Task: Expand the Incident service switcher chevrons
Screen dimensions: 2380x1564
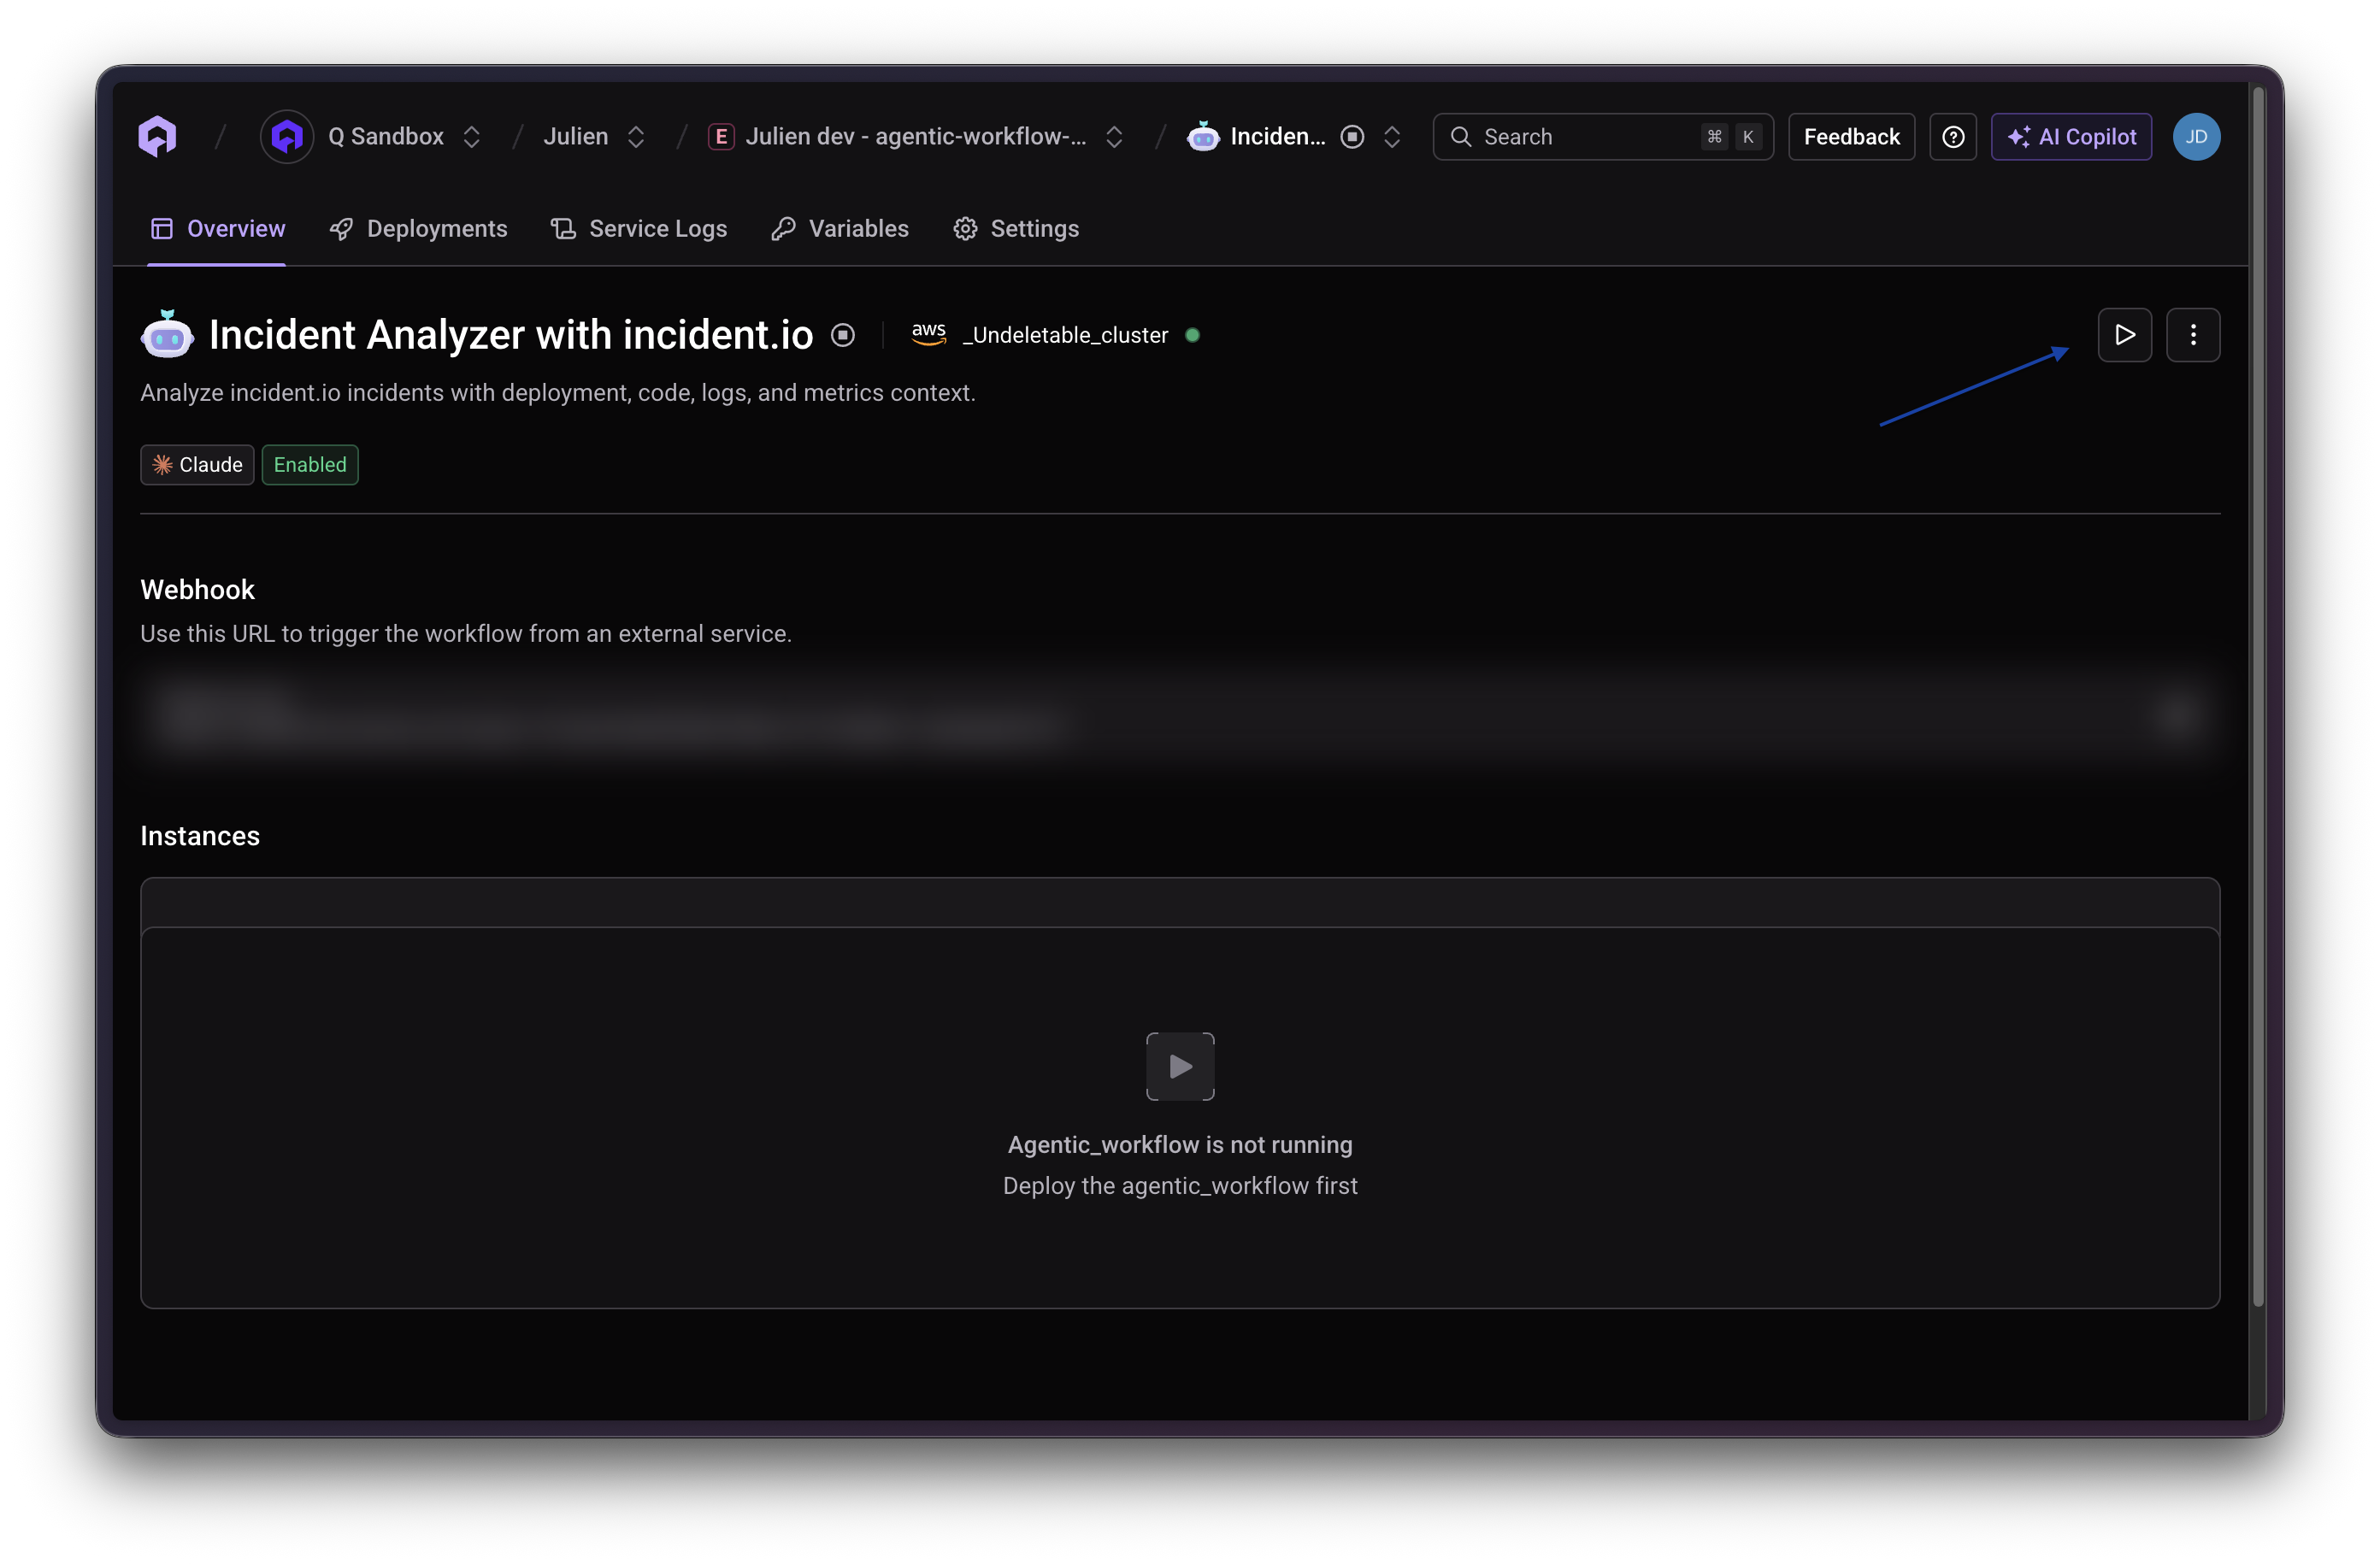Action: click(1392, 137)
